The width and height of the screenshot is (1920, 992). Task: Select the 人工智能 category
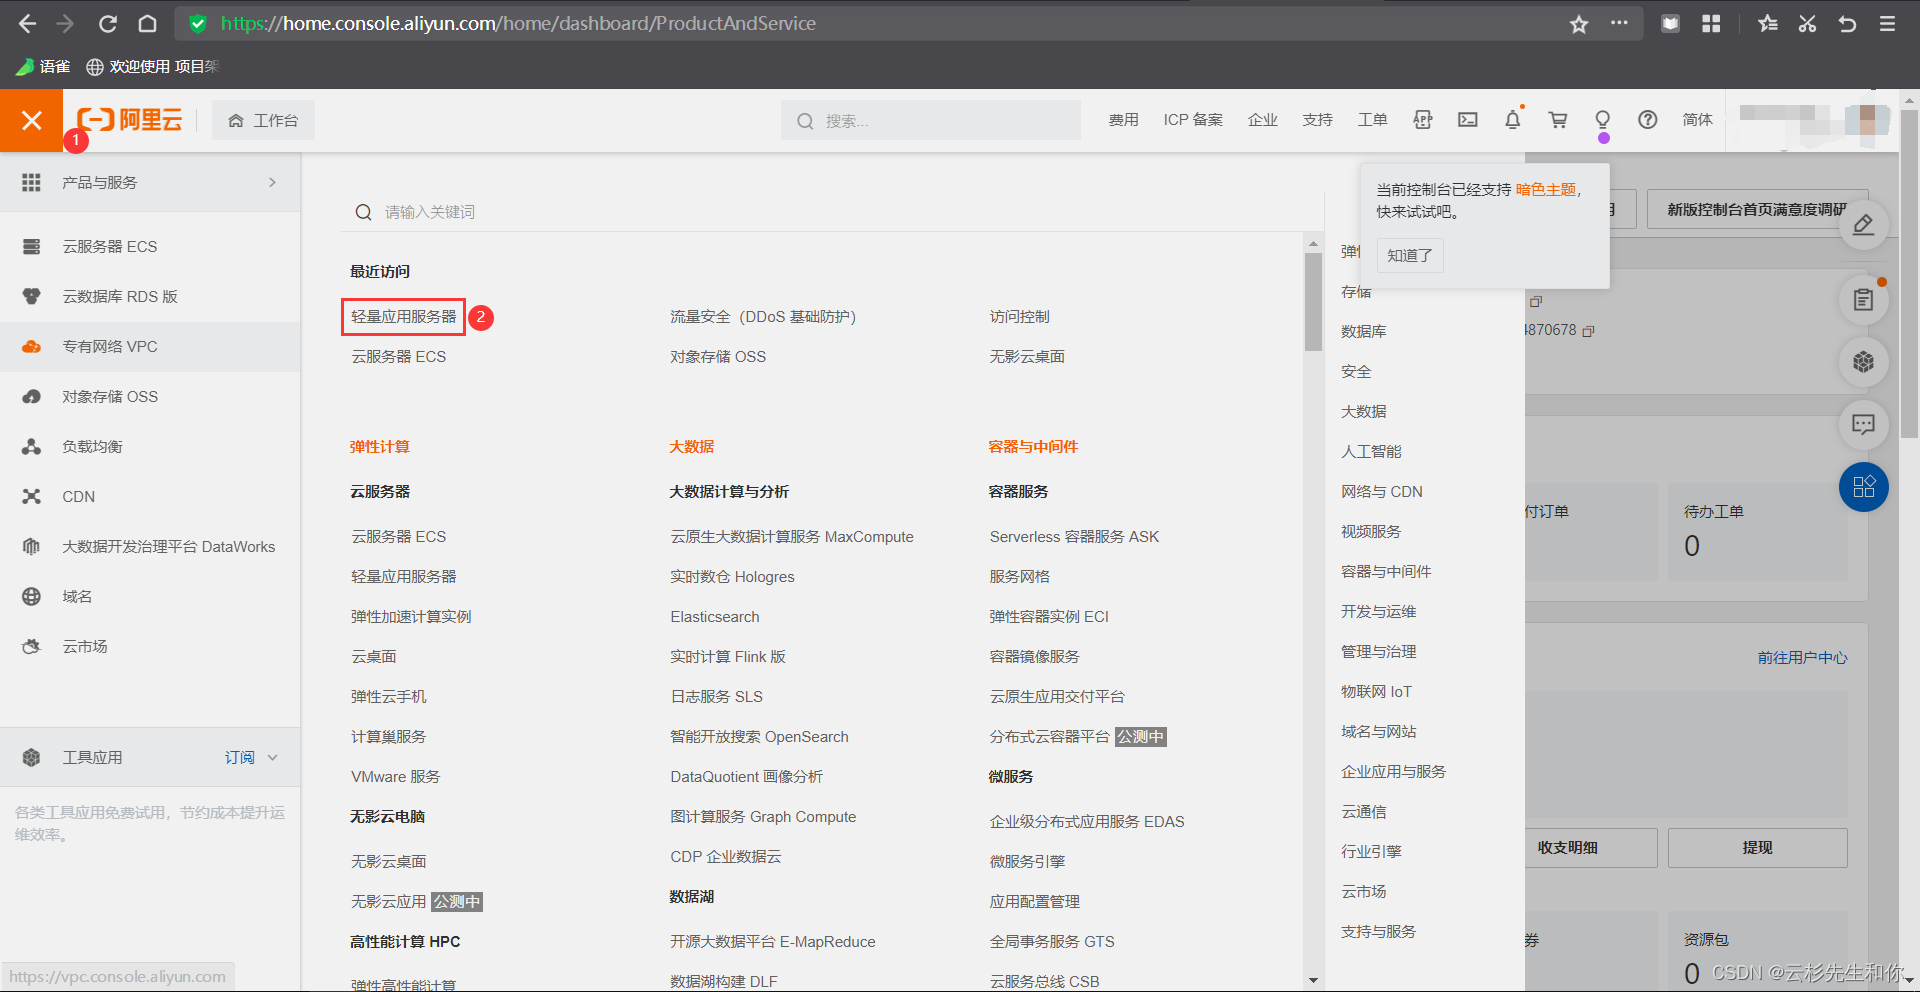pyautogui.click(x=1371, y=451)
